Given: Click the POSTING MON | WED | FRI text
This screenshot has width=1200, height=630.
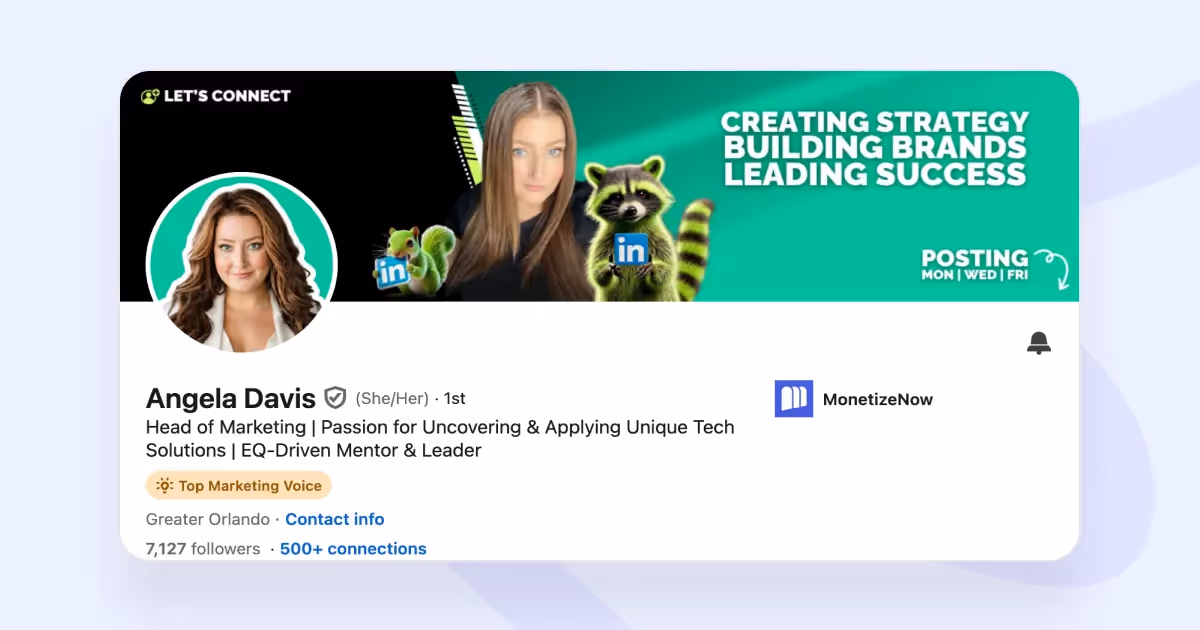Looking at the screenshot, I should tap(974, 265).
